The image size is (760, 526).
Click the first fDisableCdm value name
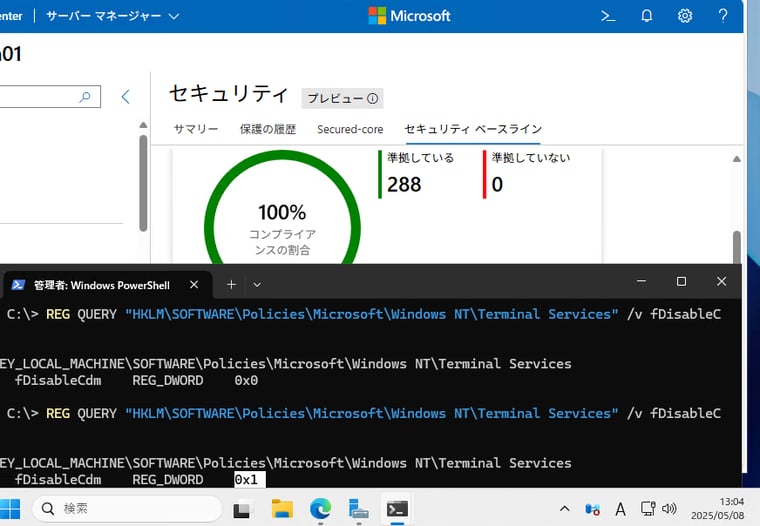58,381
